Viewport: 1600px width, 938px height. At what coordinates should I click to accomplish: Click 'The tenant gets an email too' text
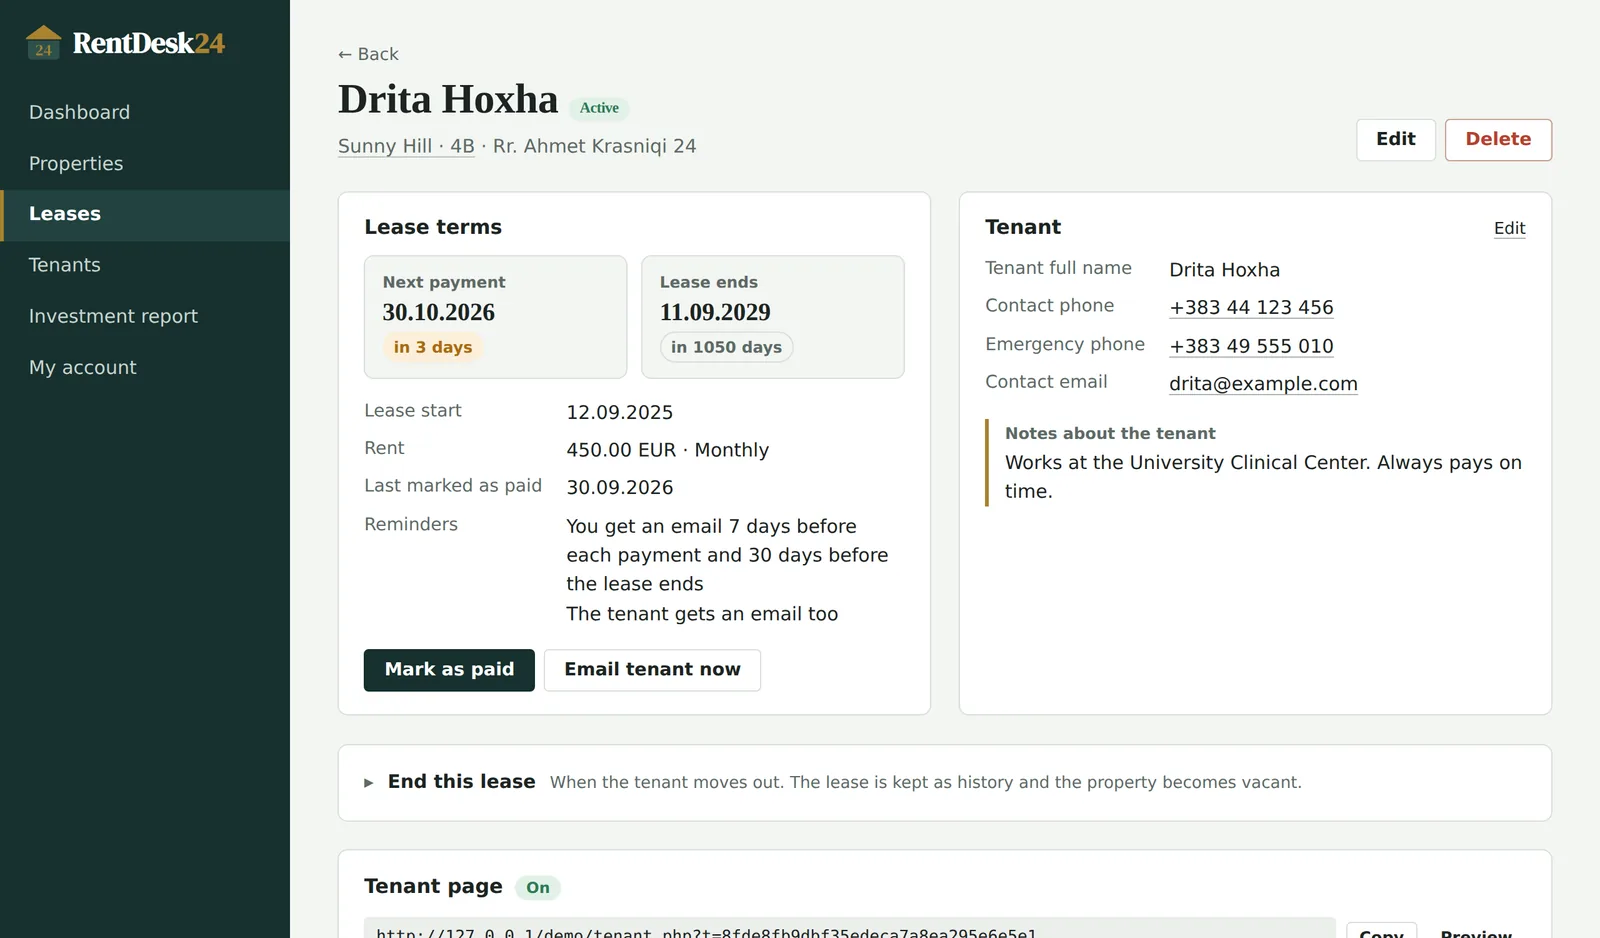coord(702,614)
